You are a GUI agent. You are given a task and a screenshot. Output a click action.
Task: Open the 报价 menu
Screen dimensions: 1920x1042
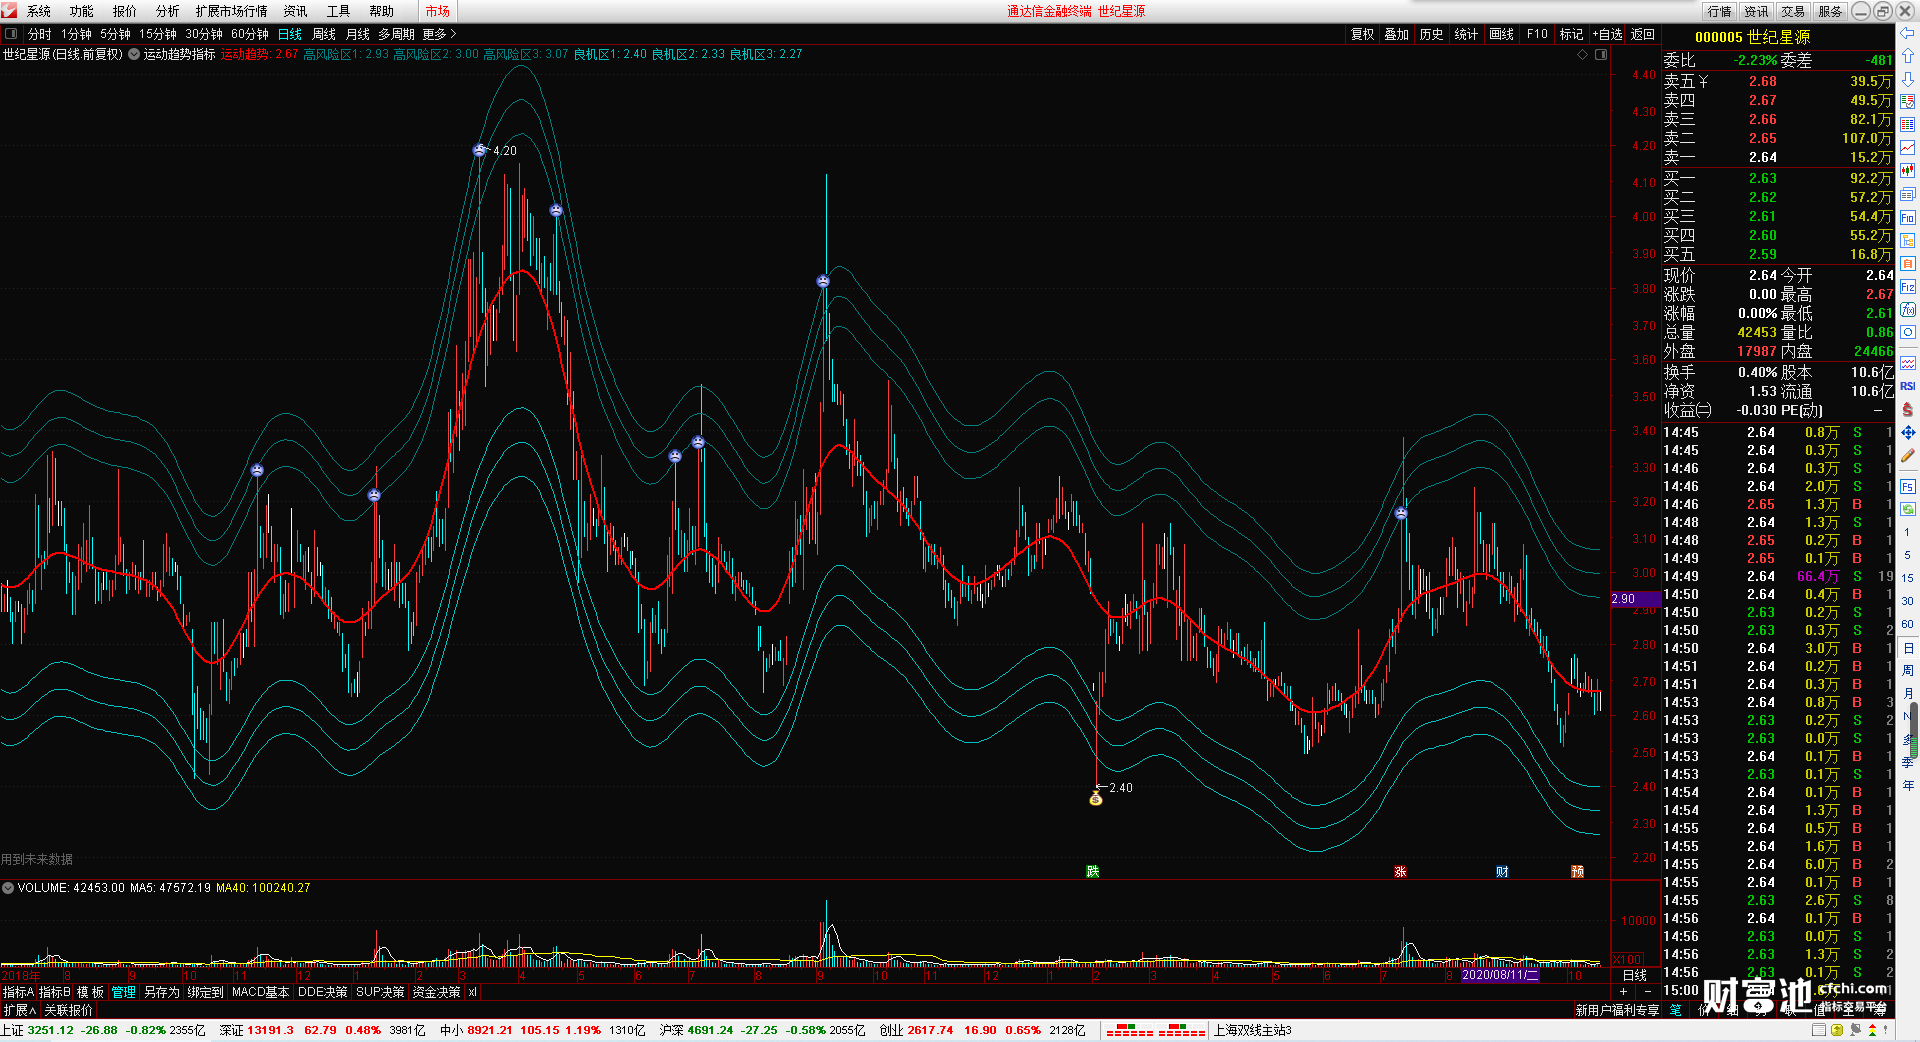click(x=125, y=11)
